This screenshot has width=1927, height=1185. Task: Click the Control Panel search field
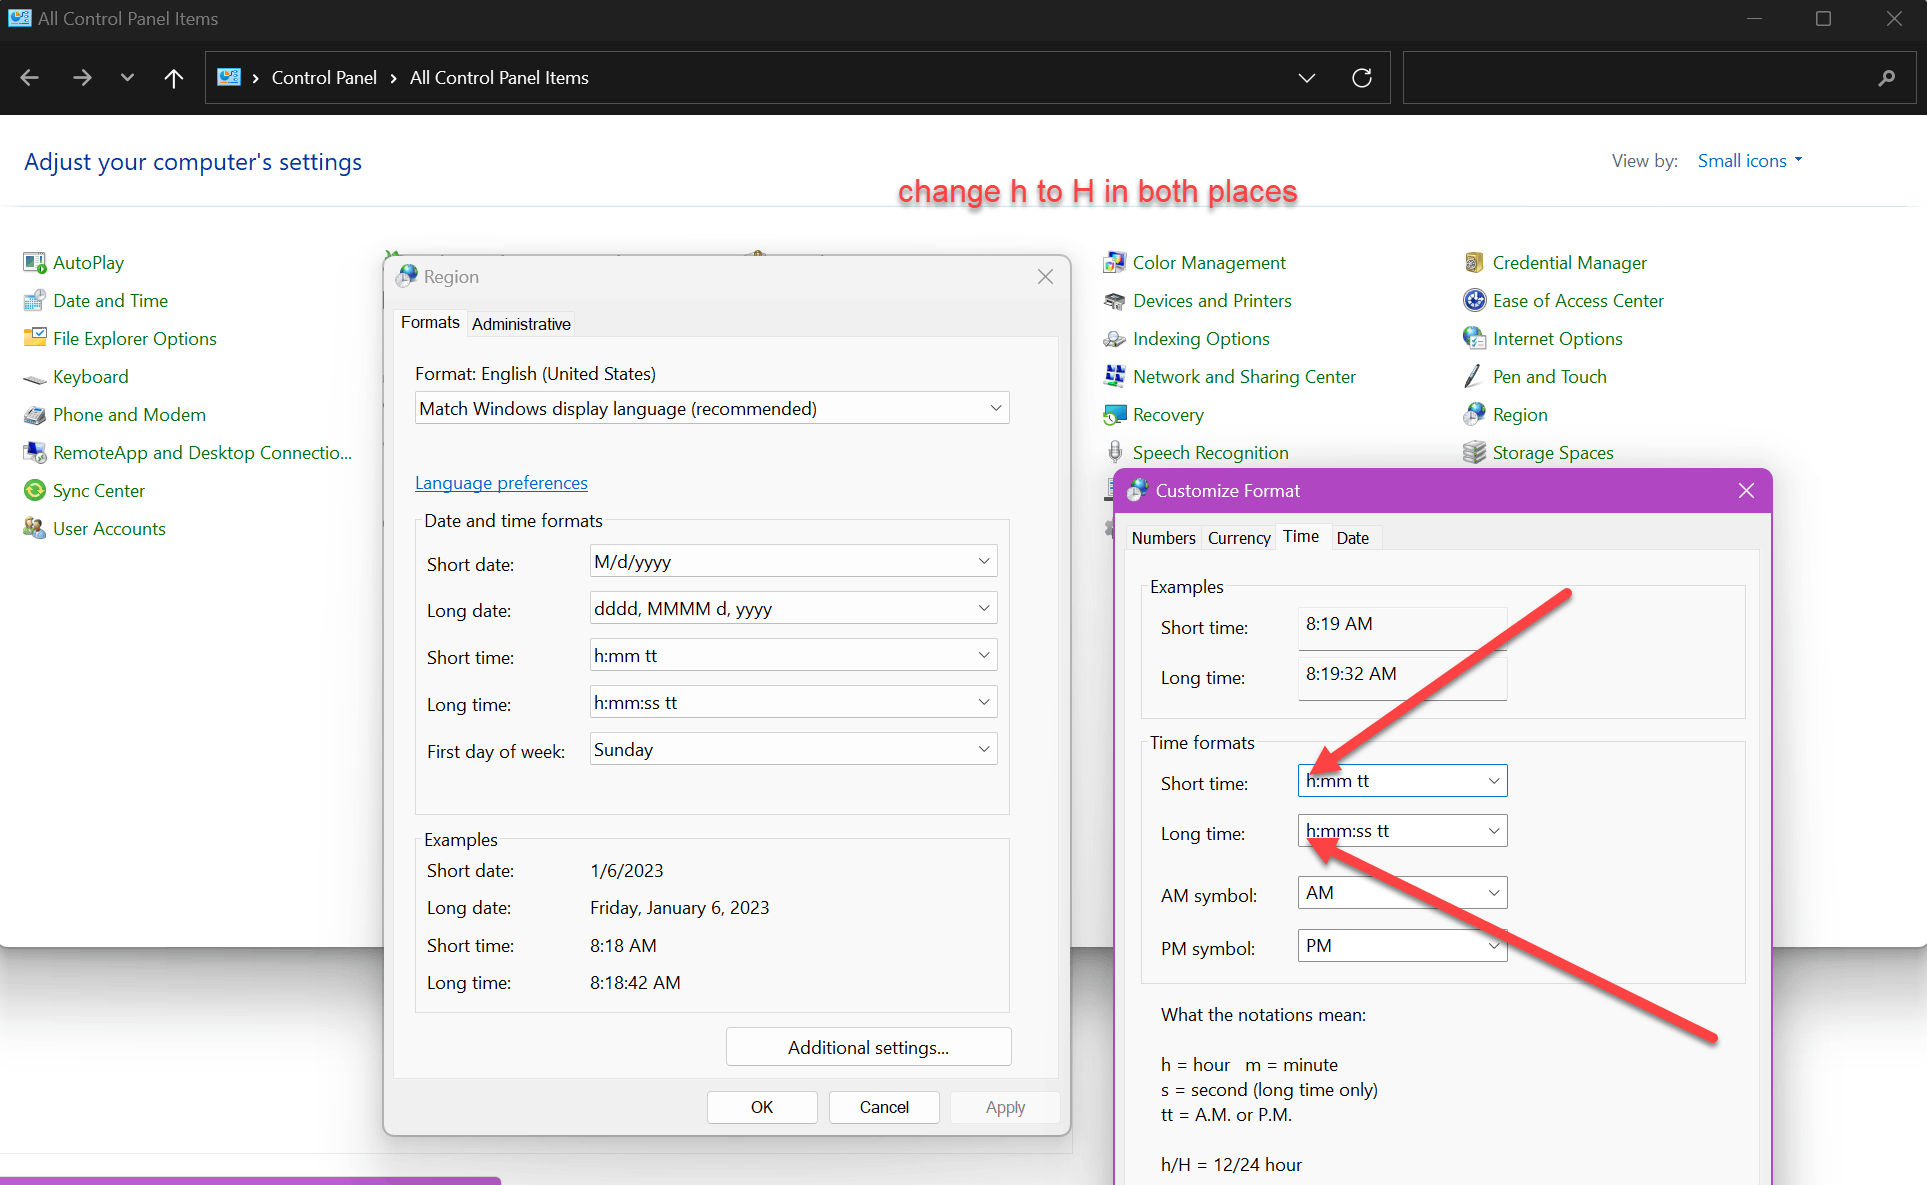(1658, 78)
